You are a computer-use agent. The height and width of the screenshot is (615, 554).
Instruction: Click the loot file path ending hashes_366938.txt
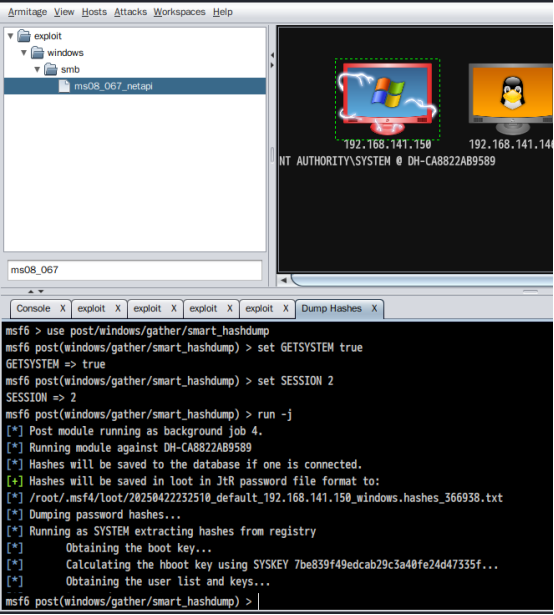point(266,498)
